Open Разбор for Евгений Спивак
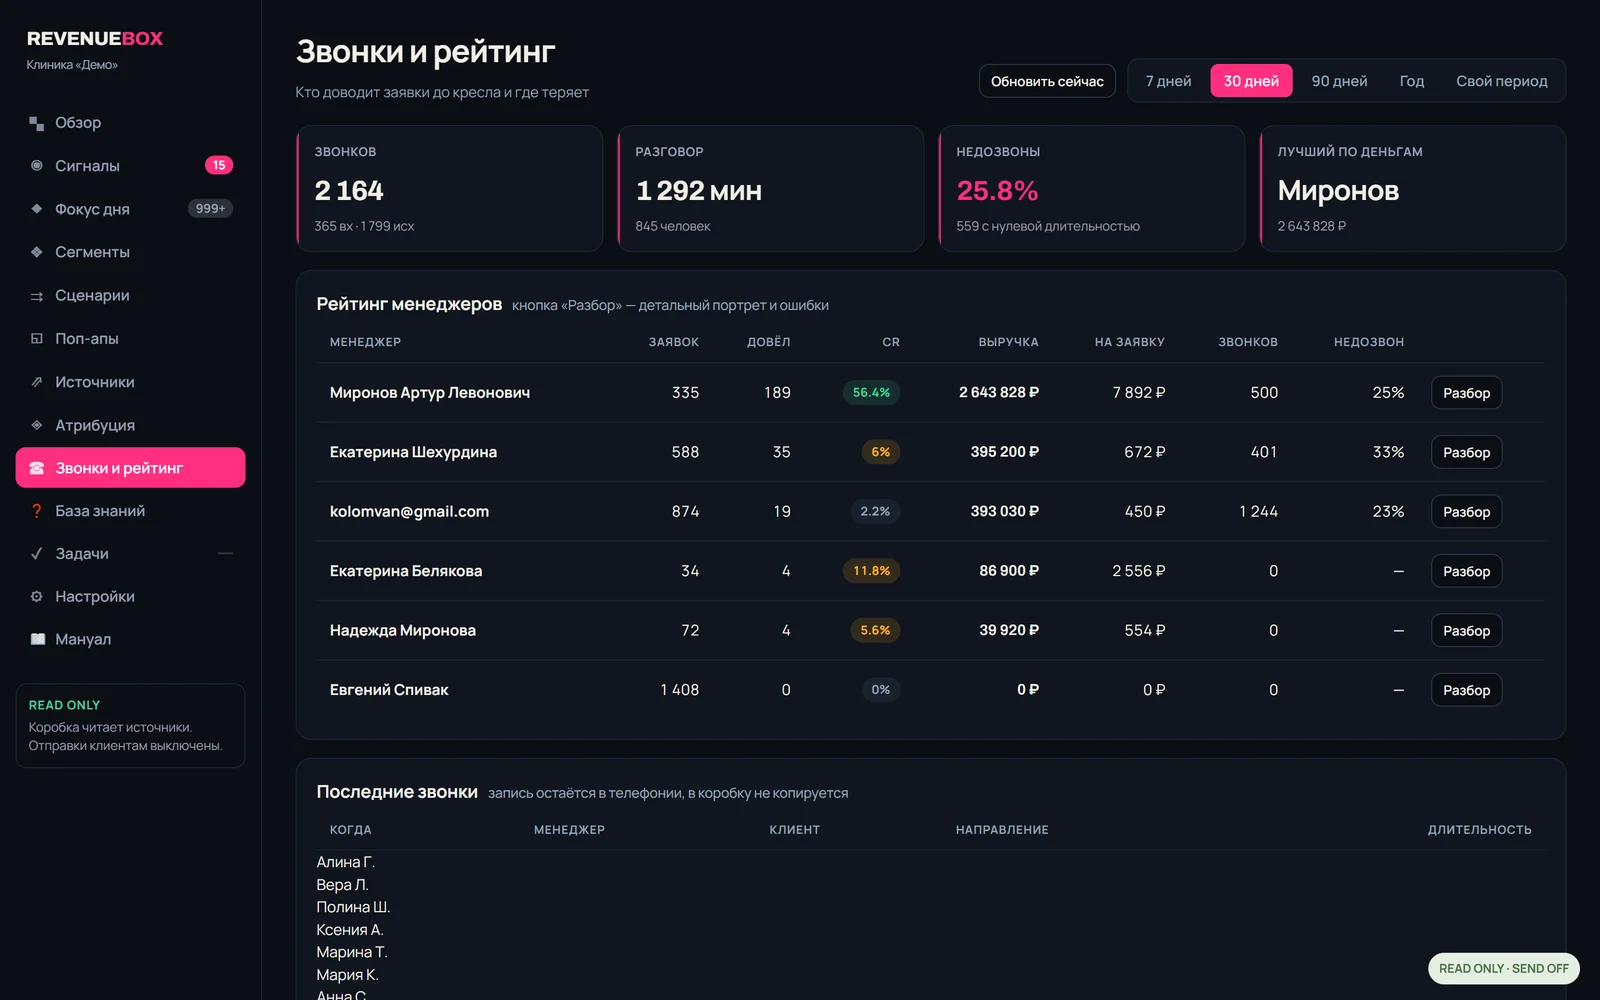Image resolution: width=1600 pixels, height=1000 pixels. (1466, 690)
